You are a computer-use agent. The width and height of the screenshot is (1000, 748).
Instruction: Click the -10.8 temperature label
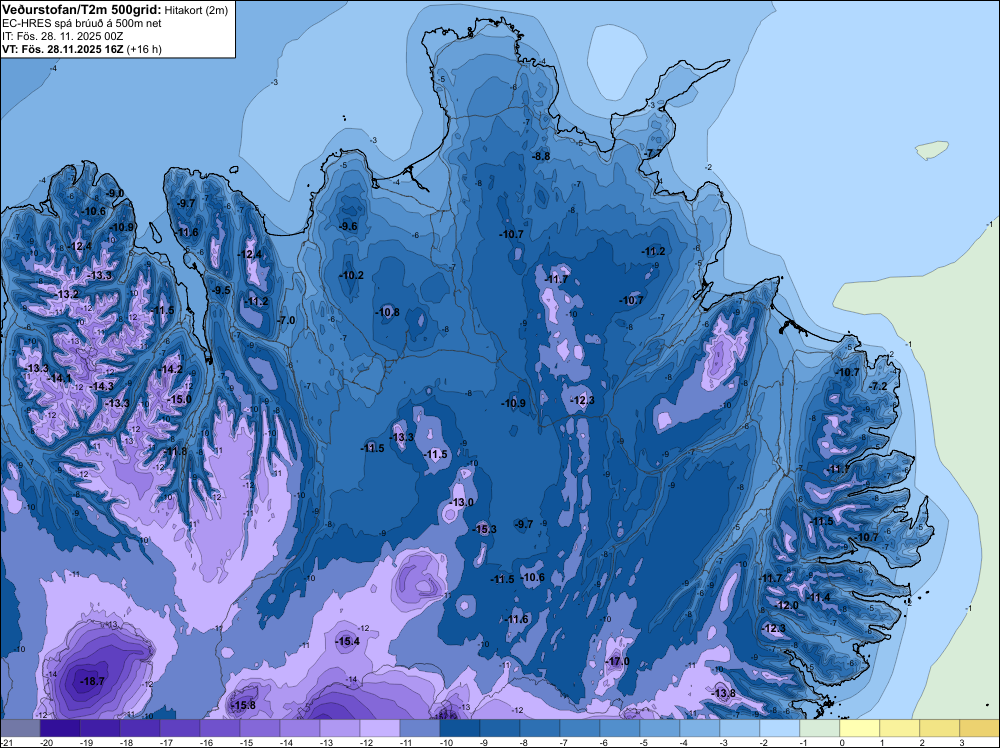pos(387,312)
